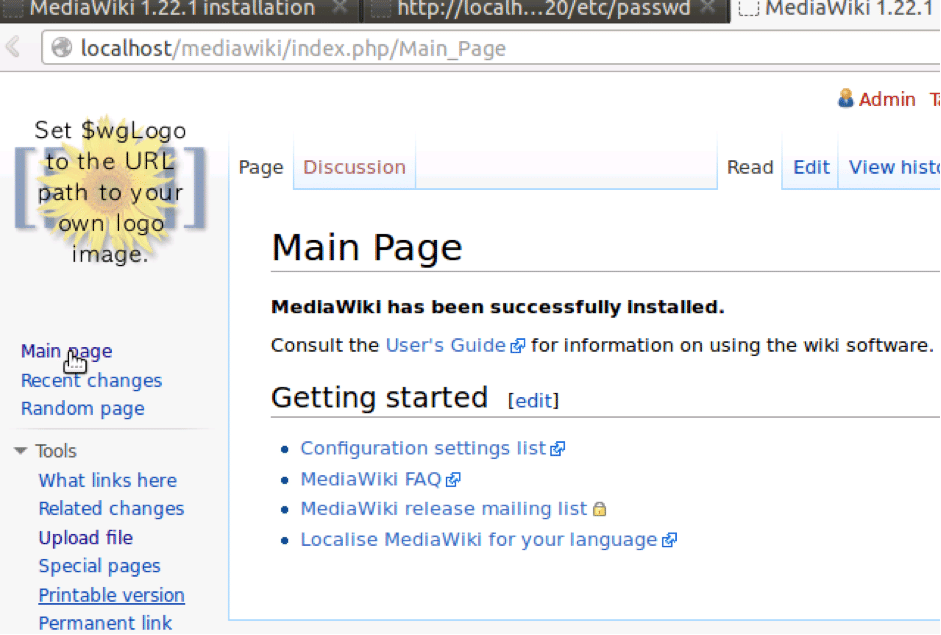Open Related changes tool
The height and width of the screenshot is (635, 941).
click(x=112, y=509)
